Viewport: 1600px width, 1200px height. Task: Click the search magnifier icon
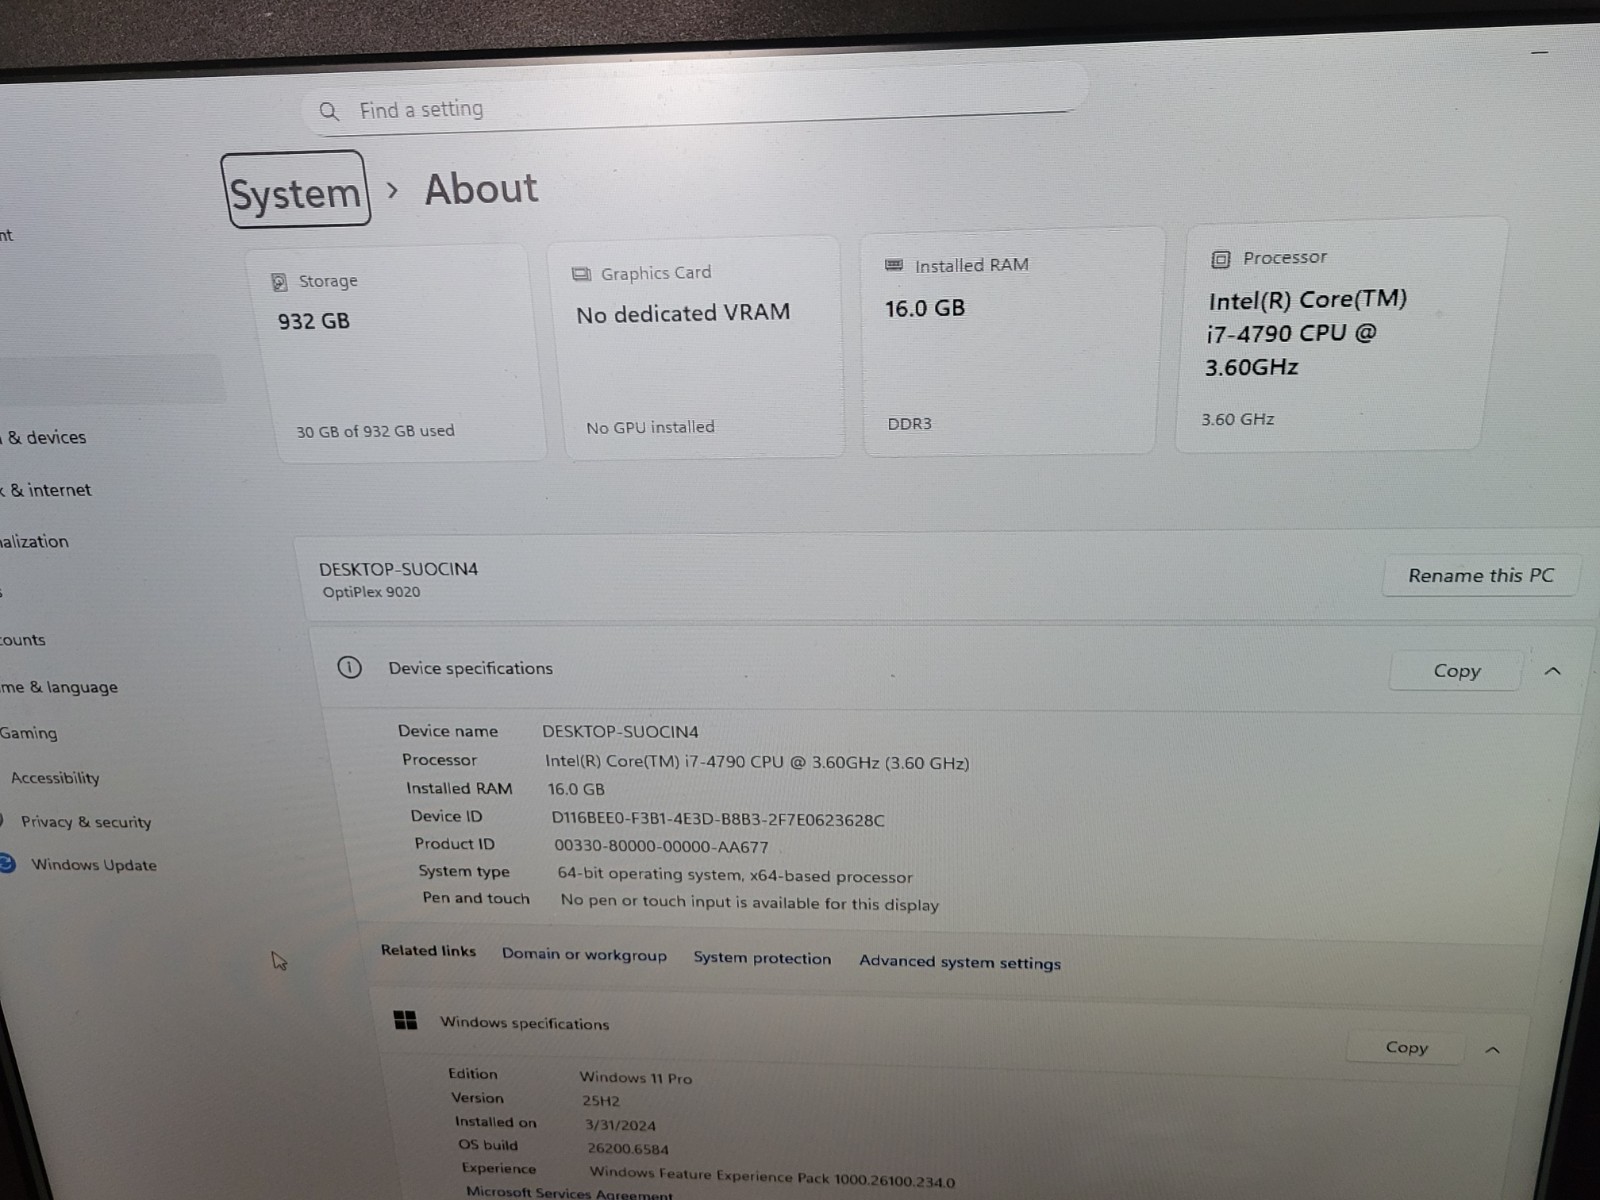[329, 110]
